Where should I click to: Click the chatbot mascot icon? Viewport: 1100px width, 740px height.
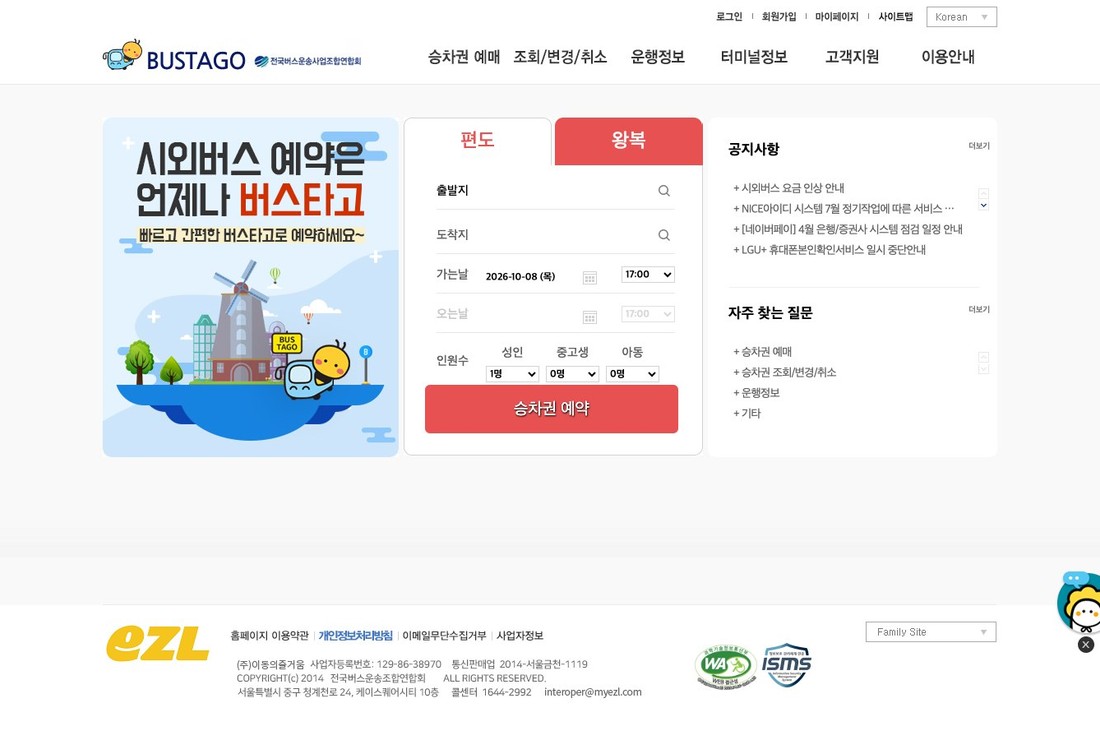[x=1080, y=602]
